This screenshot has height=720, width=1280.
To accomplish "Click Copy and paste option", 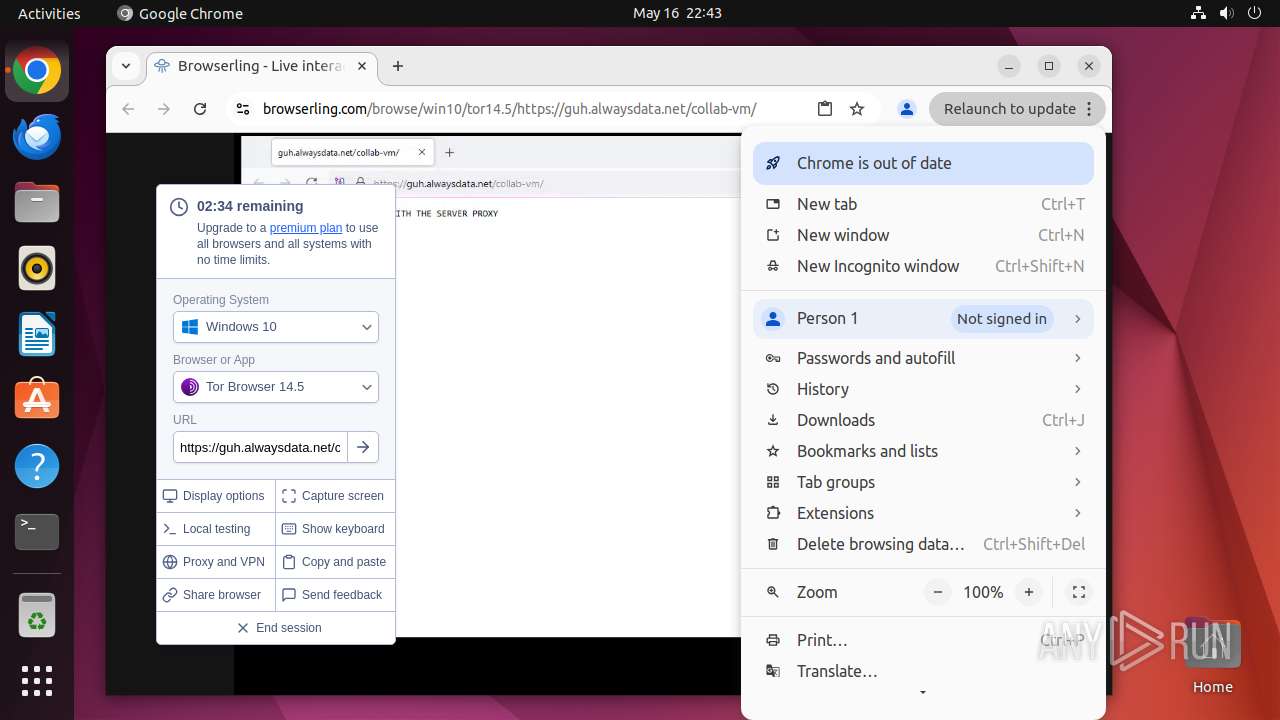I will click(335, 562).
